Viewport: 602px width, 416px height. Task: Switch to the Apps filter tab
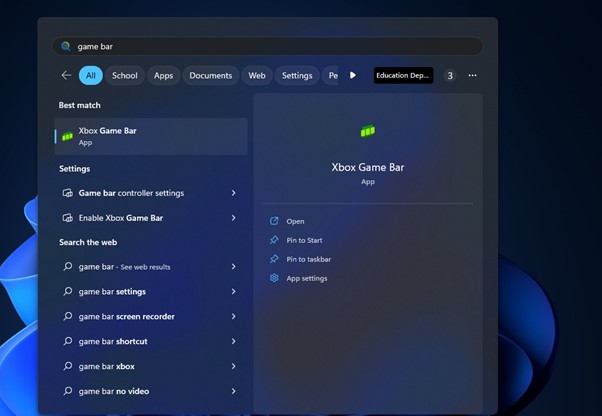164,76
